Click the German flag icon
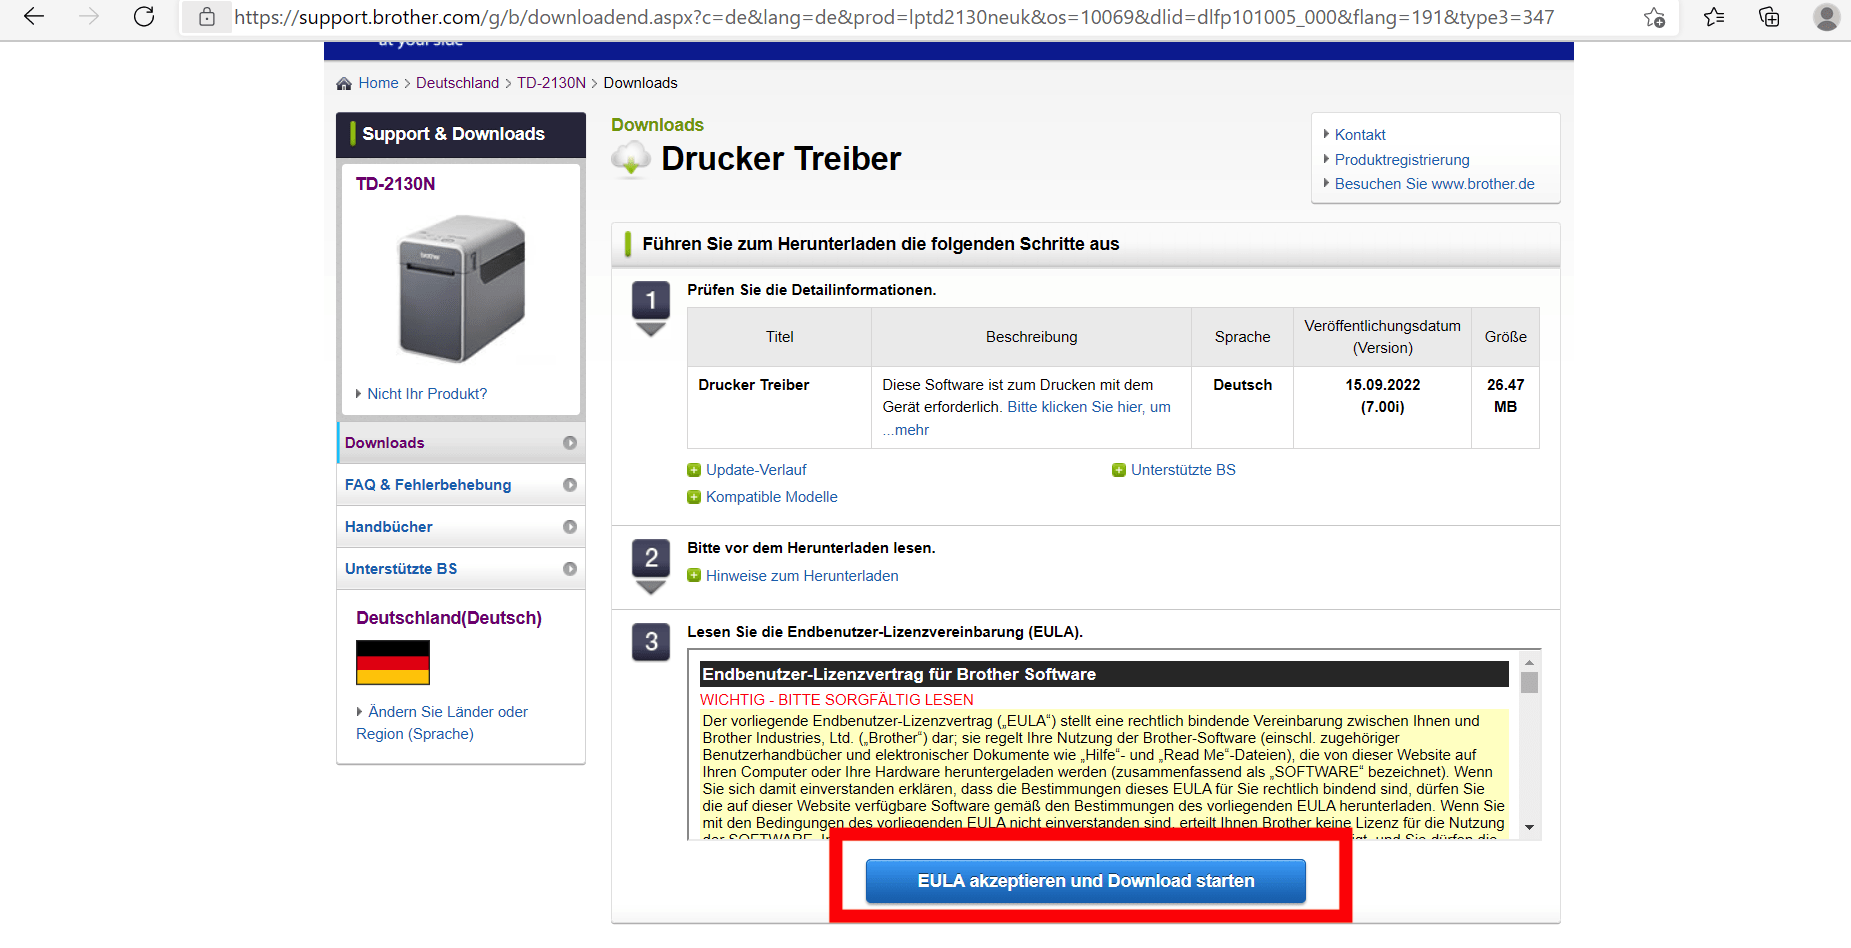 (x=393, y=662)
